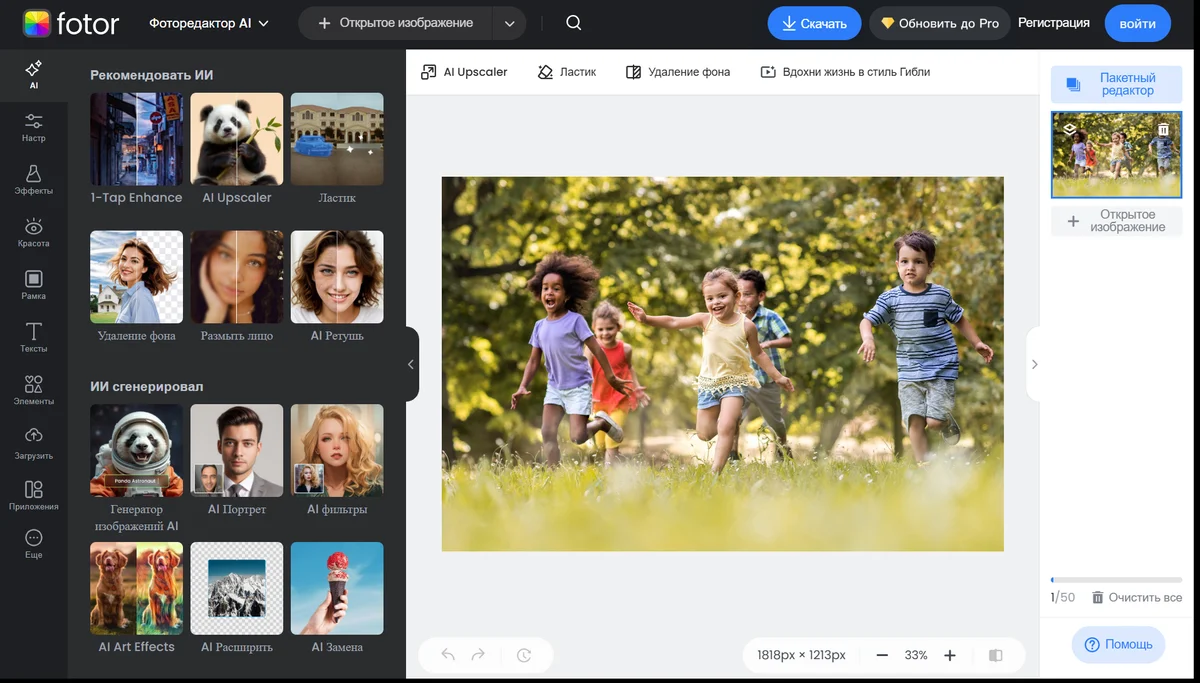
Task: Open the Элементы elements sidebar tab
Action: point(33,391)
